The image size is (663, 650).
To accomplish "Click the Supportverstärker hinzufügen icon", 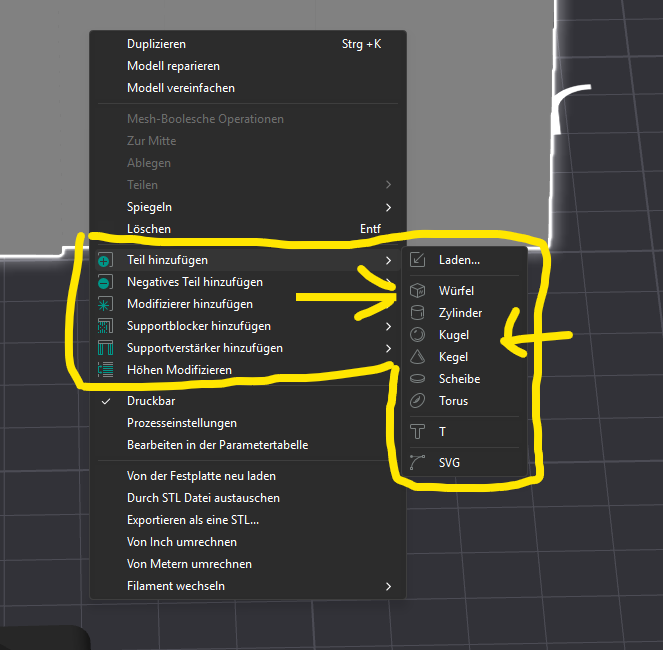I will pyautogui.click(x=105, y=348).
